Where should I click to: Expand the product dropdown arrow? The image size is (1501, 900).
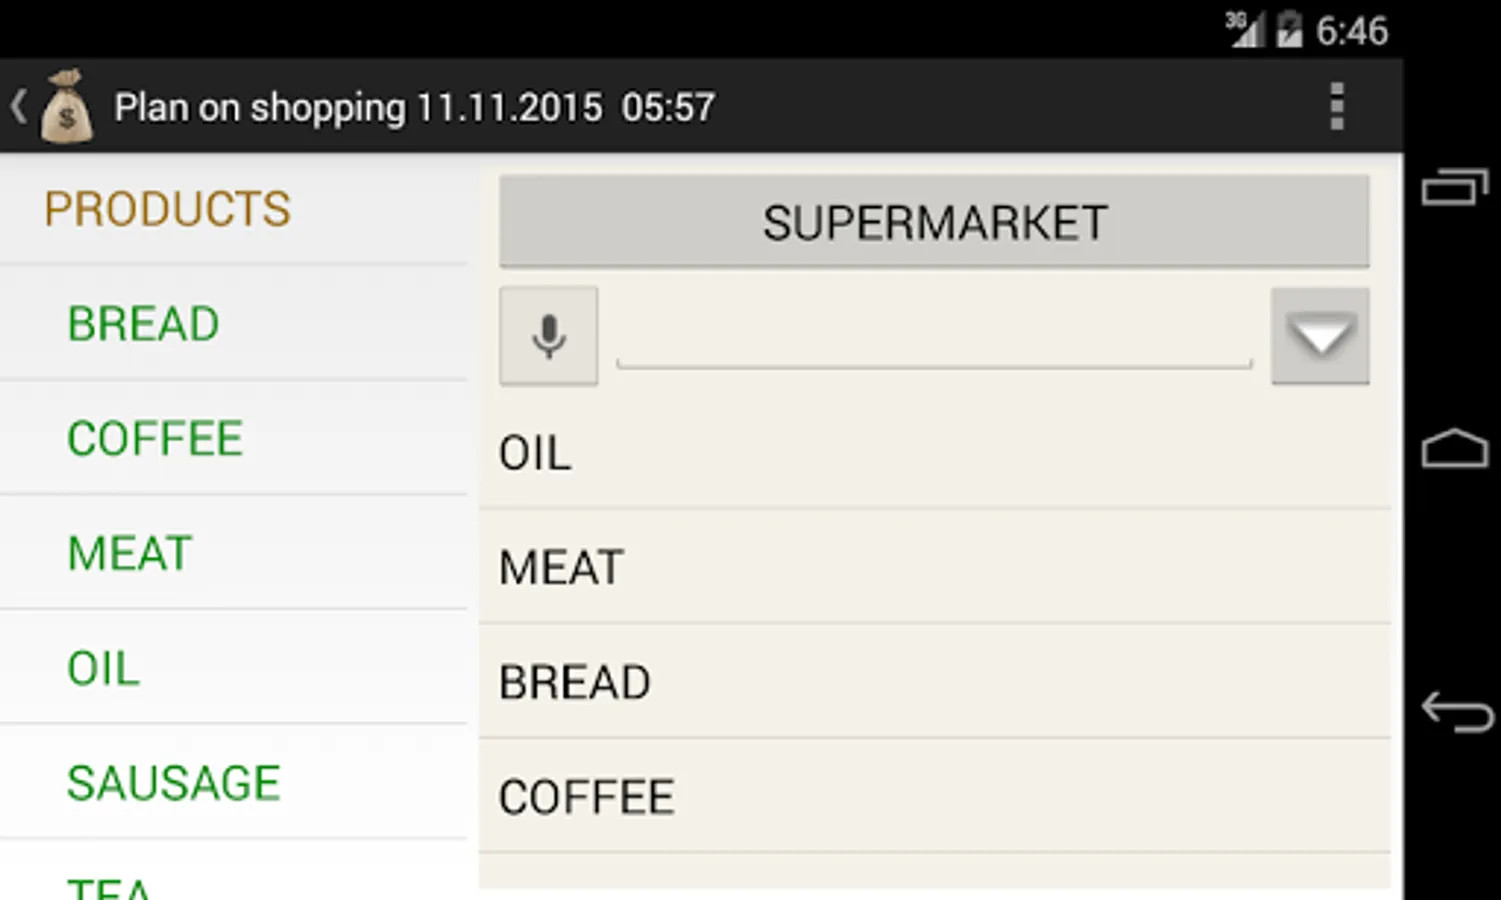(x=1320, y=336)
